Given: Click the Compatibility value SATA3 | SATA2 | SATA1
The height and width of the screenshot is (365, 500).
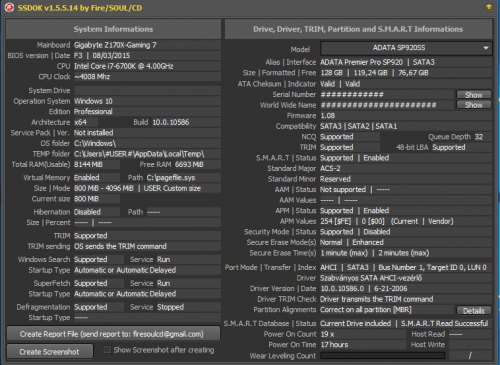Looking at the screenshot, I should [x=406, y=126].
